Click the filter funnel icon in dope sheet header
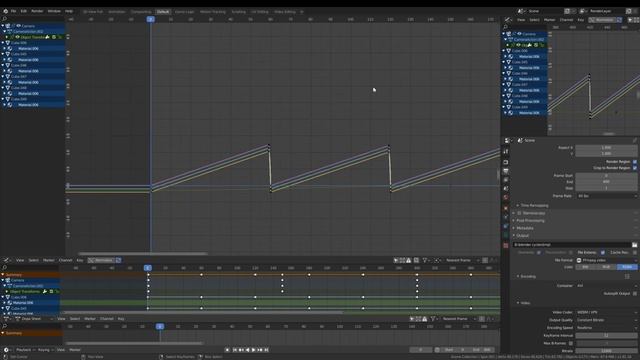 433,319
